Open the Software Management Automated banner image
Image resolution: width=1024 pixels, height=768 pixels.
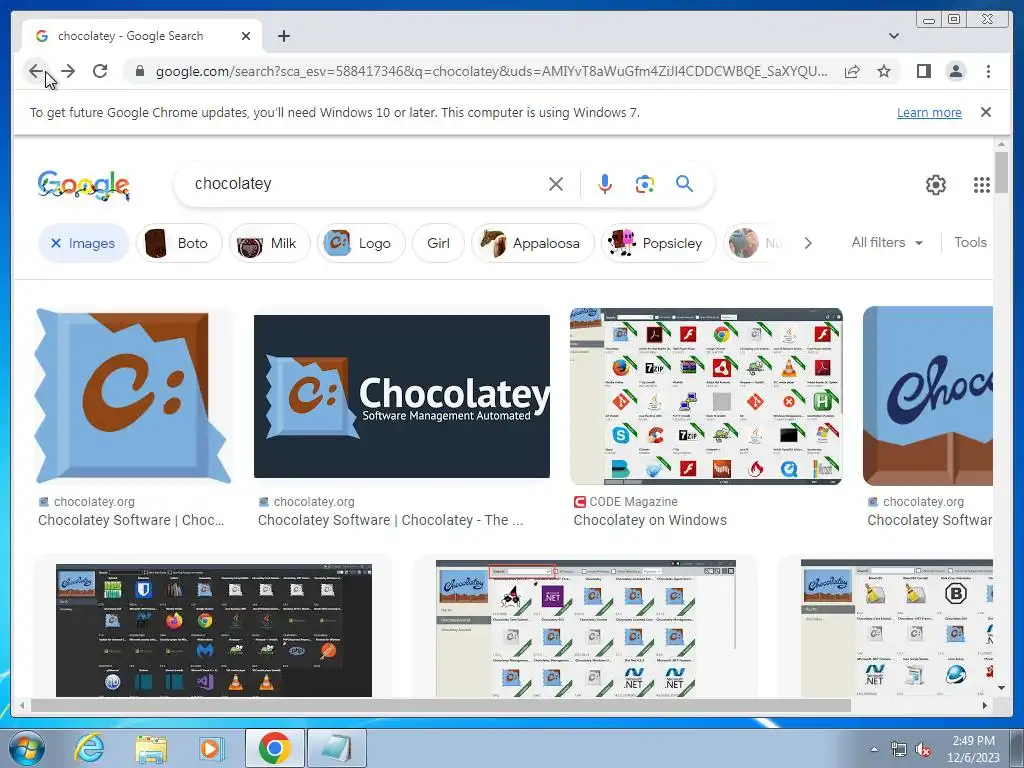point(402,396)
